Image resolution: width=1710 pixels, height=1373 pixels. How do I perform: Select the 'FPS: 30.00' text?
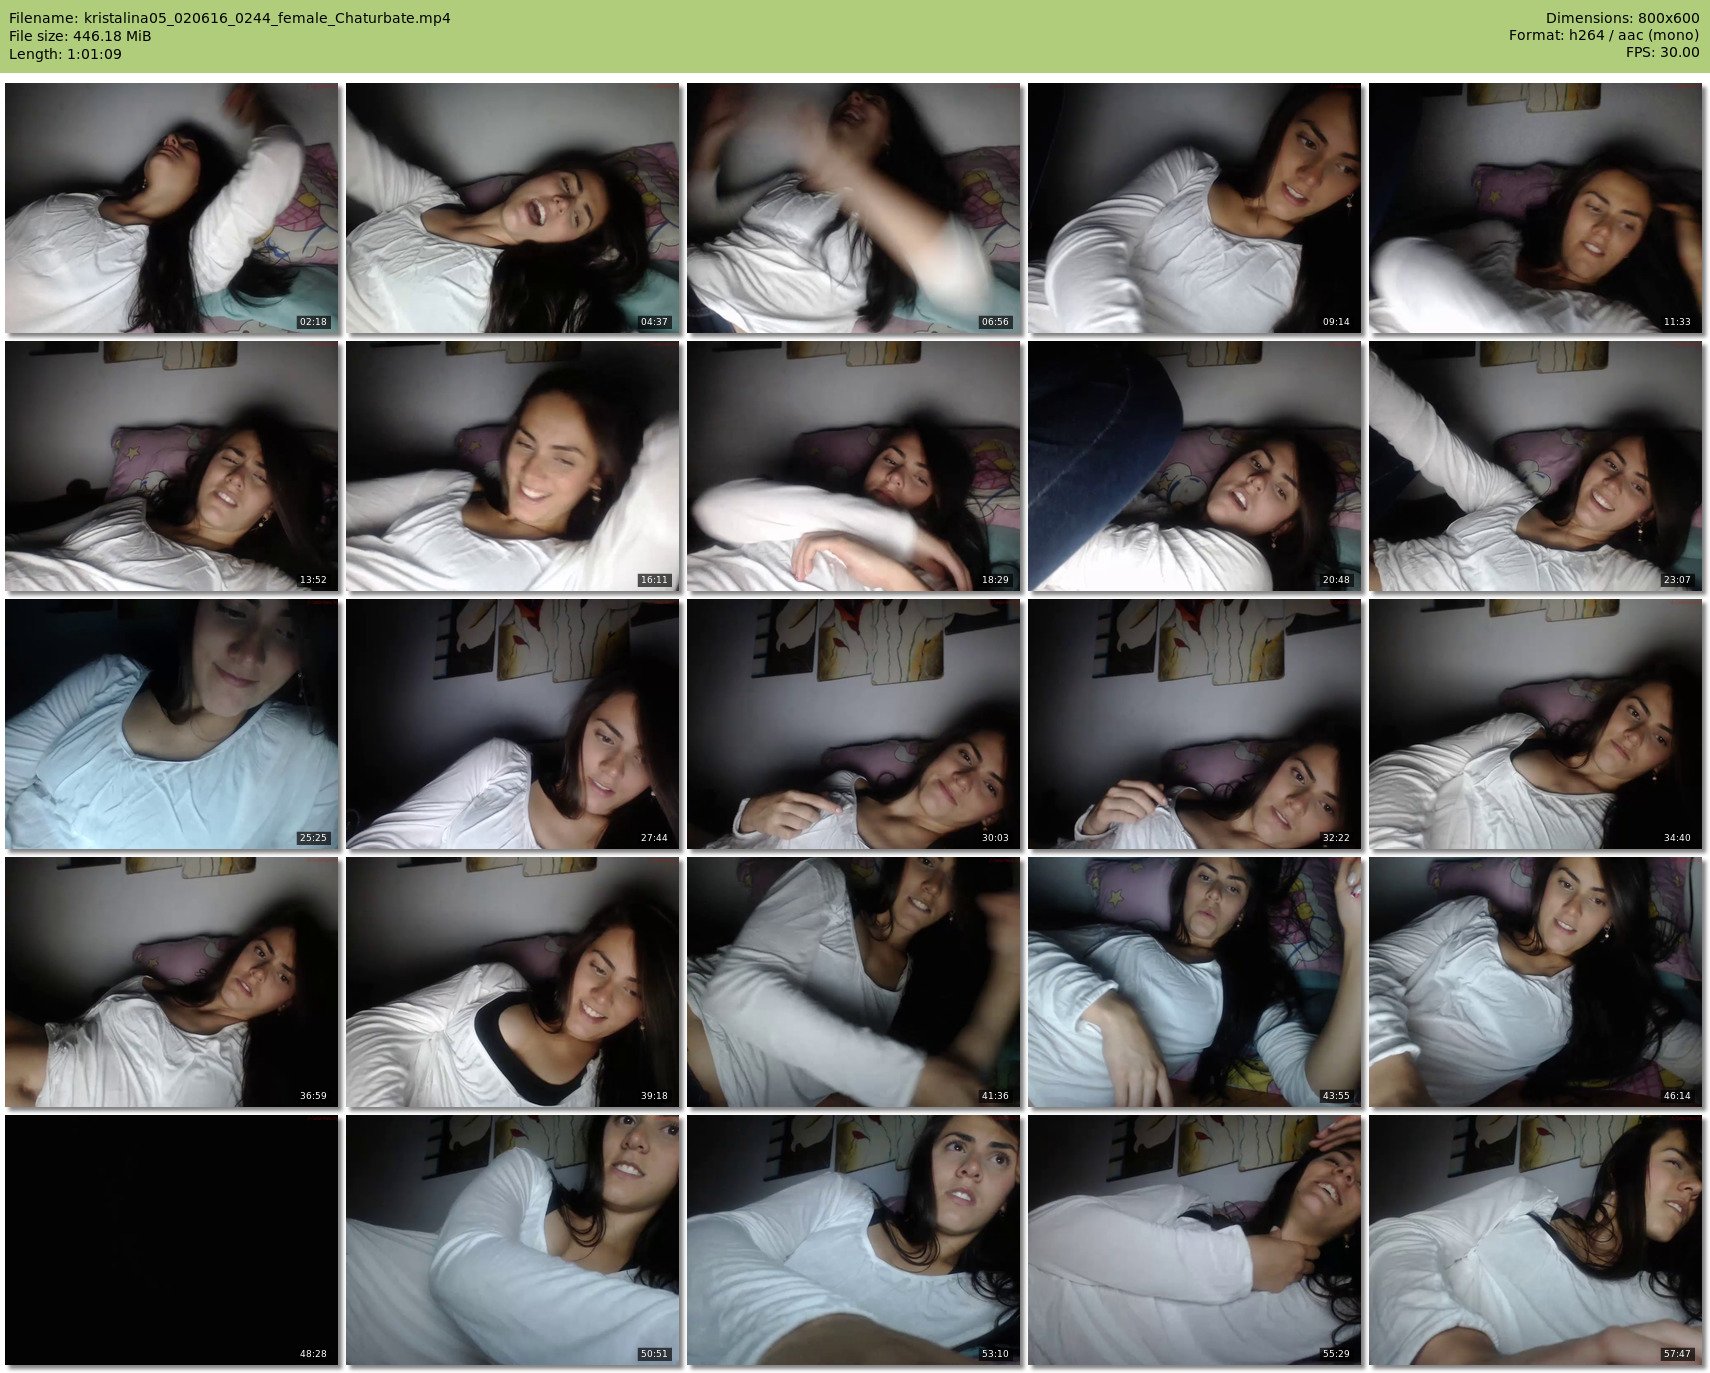(x=1662, y=53)
